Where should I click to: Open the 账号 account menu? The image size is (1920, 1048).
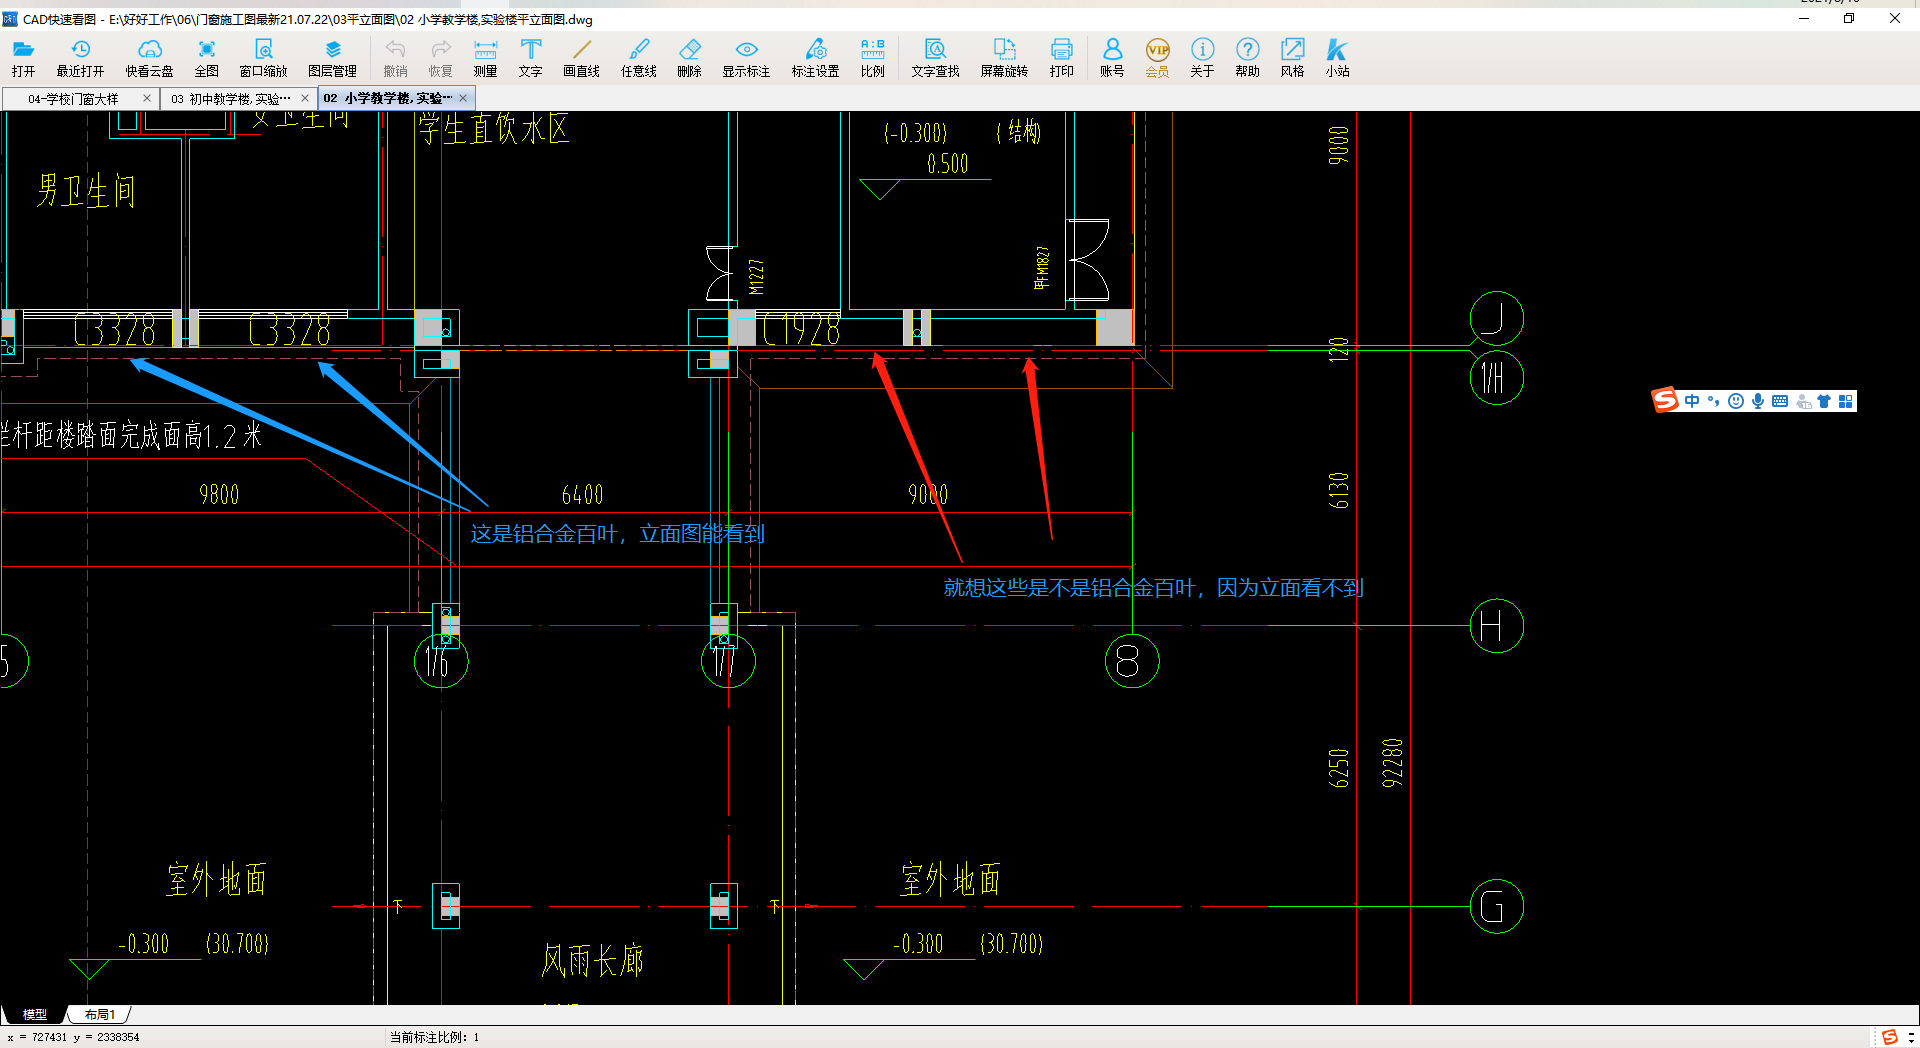(1112, 58)
